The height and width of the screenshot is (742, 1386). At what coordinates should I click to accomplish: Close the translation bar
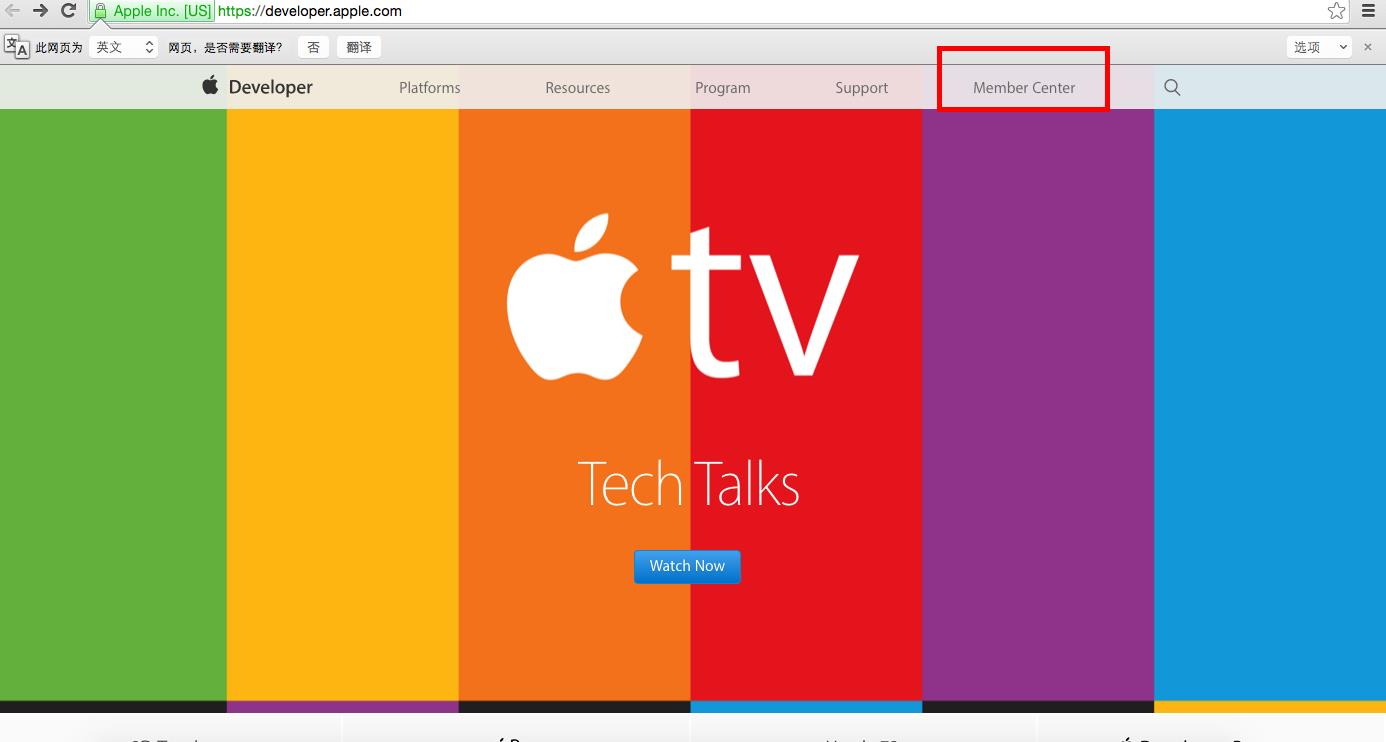[1368, 47]
